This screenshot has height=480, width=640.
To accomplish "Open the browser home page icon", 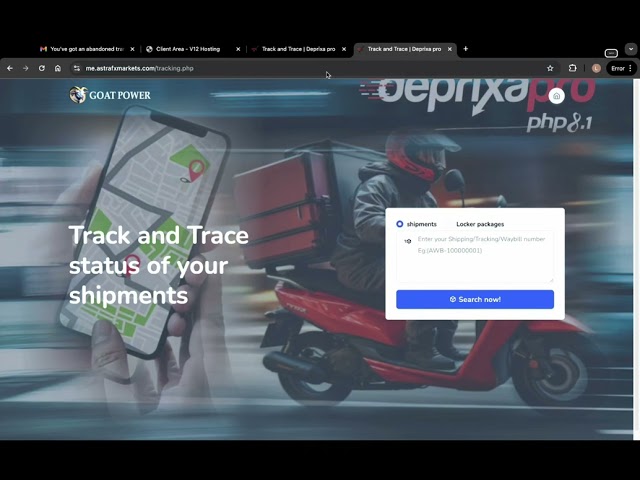I will pyautogui.click(x=58, y=68).
